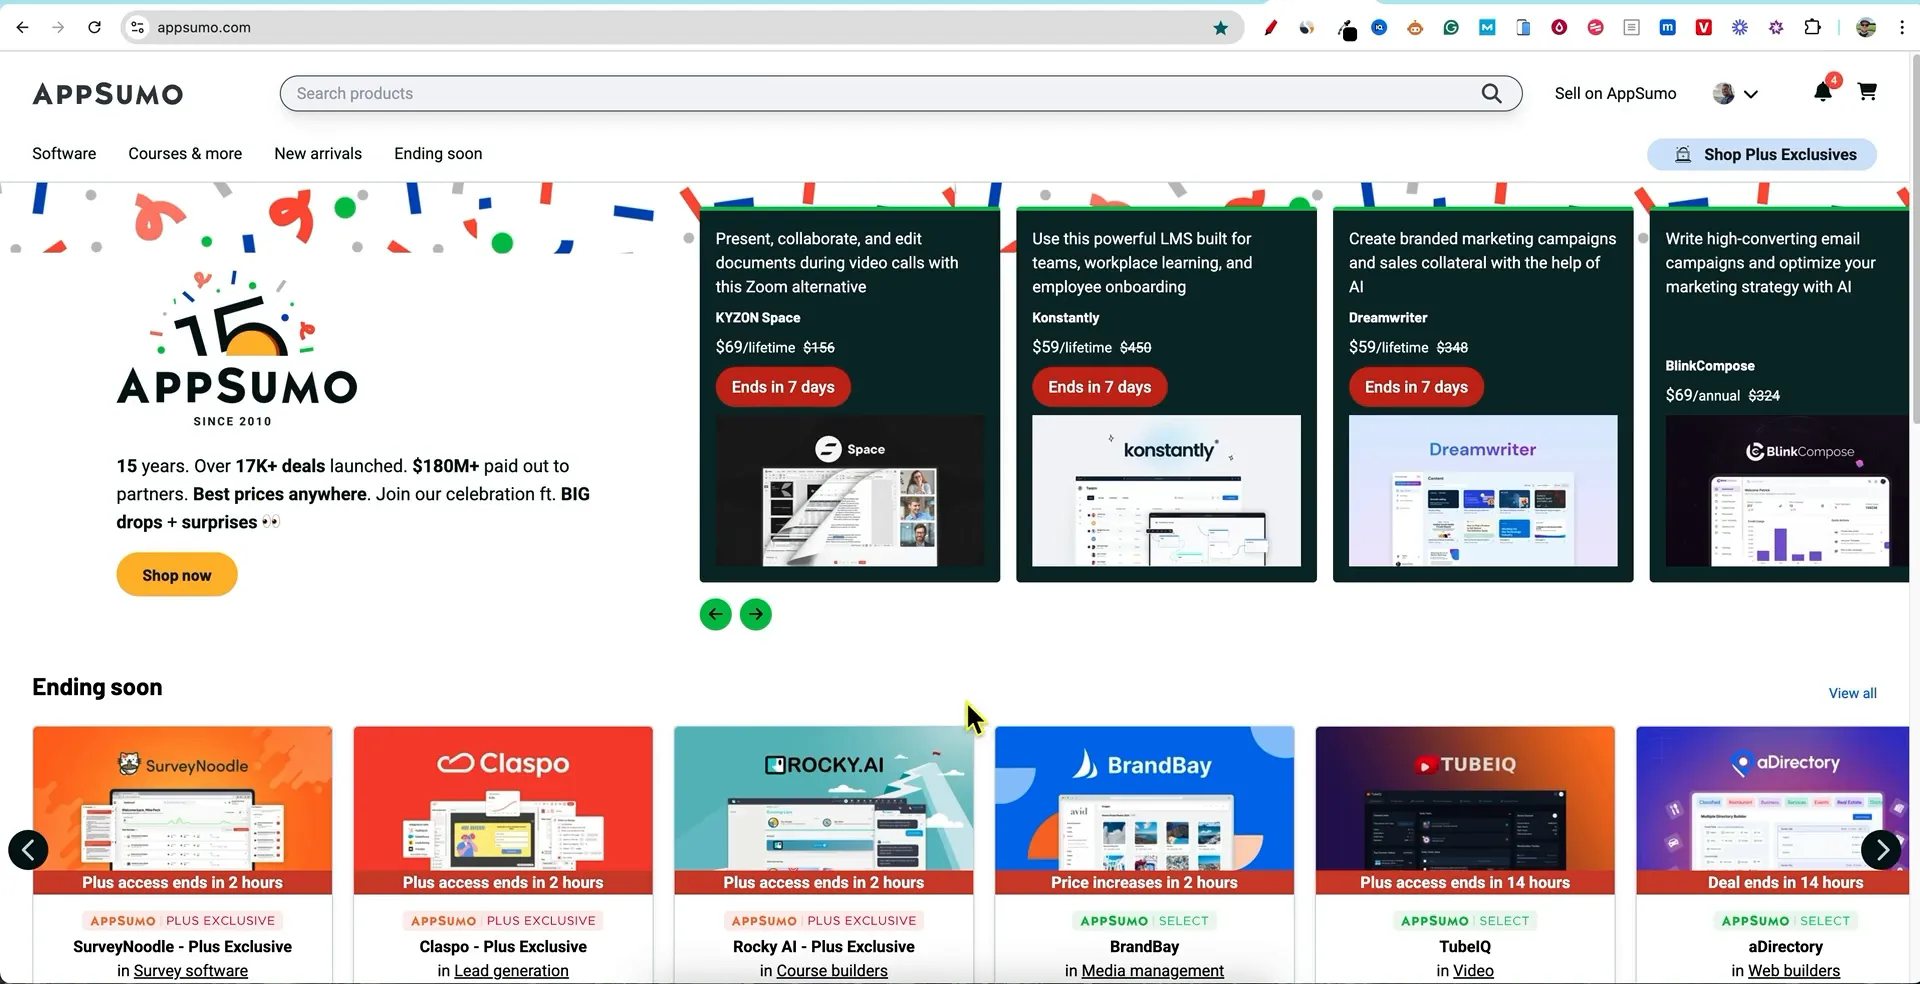
Task: Click the Shop now button
Action: pyautogui.click(x=177, y=575)
